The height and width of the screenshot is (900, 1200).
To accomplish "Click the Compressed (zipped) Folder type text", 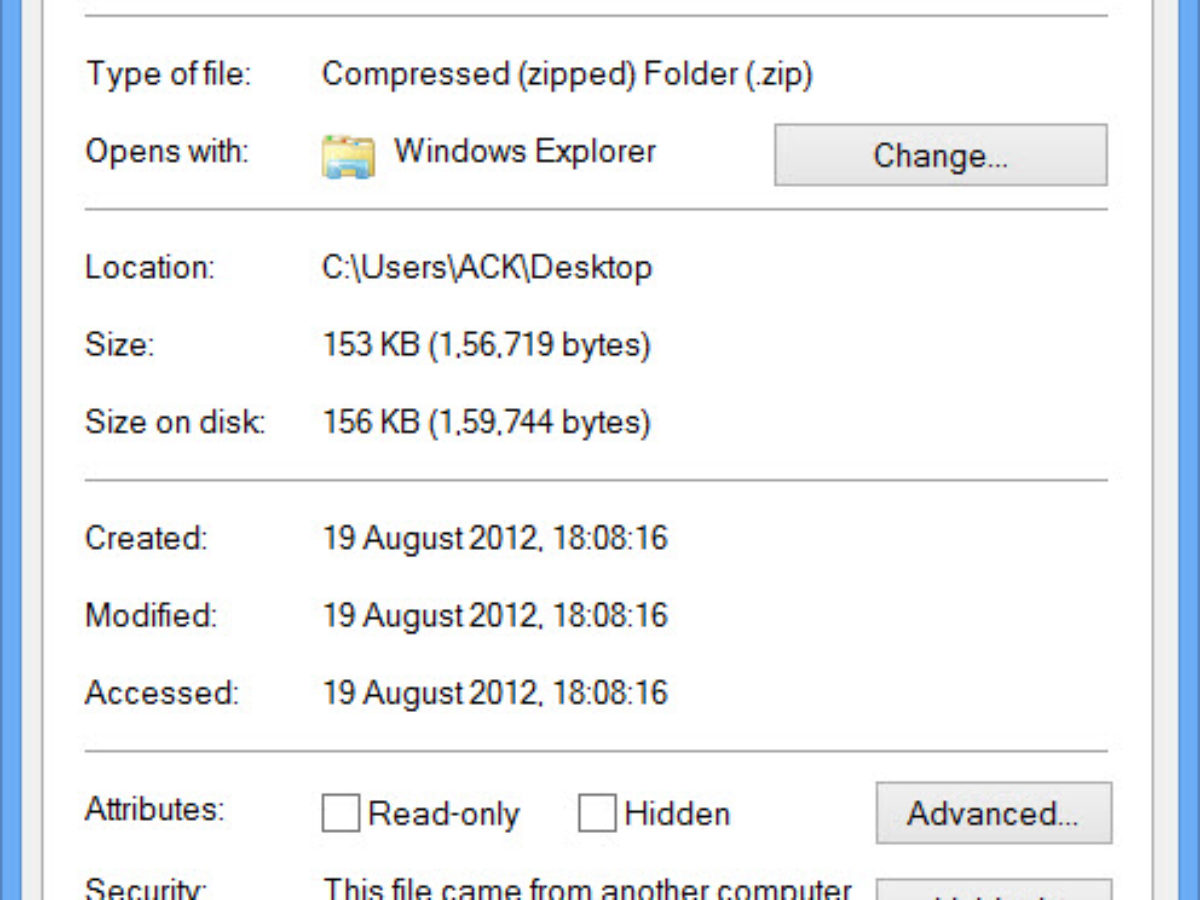I will 567,74.
